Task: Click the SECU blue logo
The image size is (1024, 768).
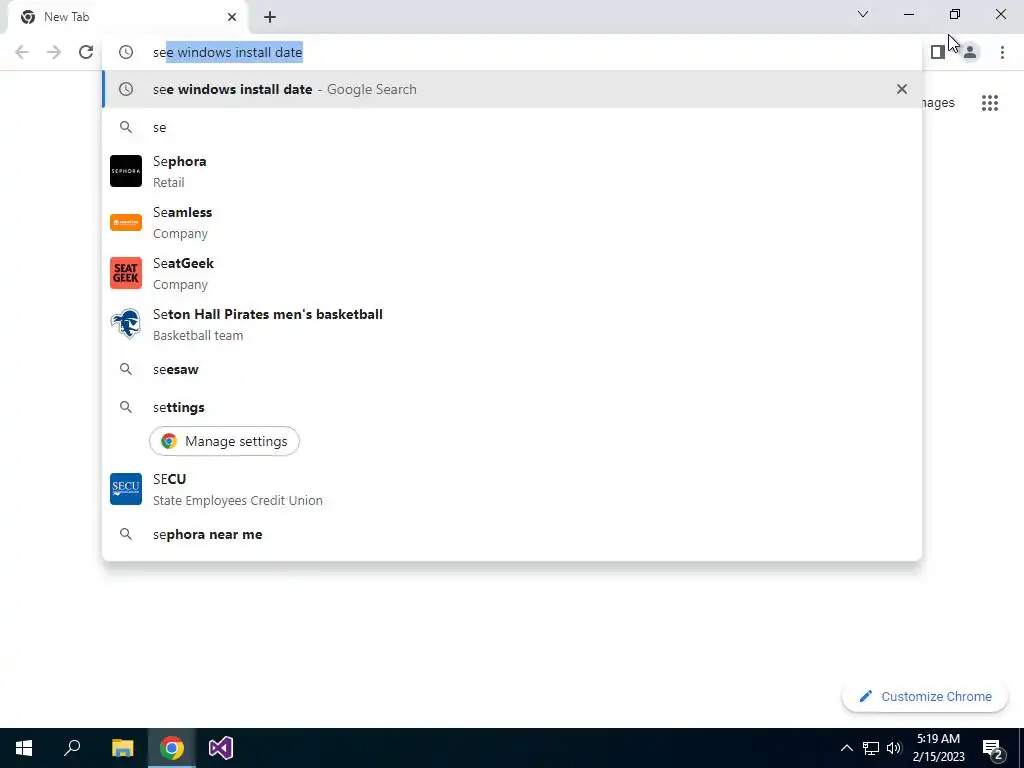Action: [x=126, y=489]
